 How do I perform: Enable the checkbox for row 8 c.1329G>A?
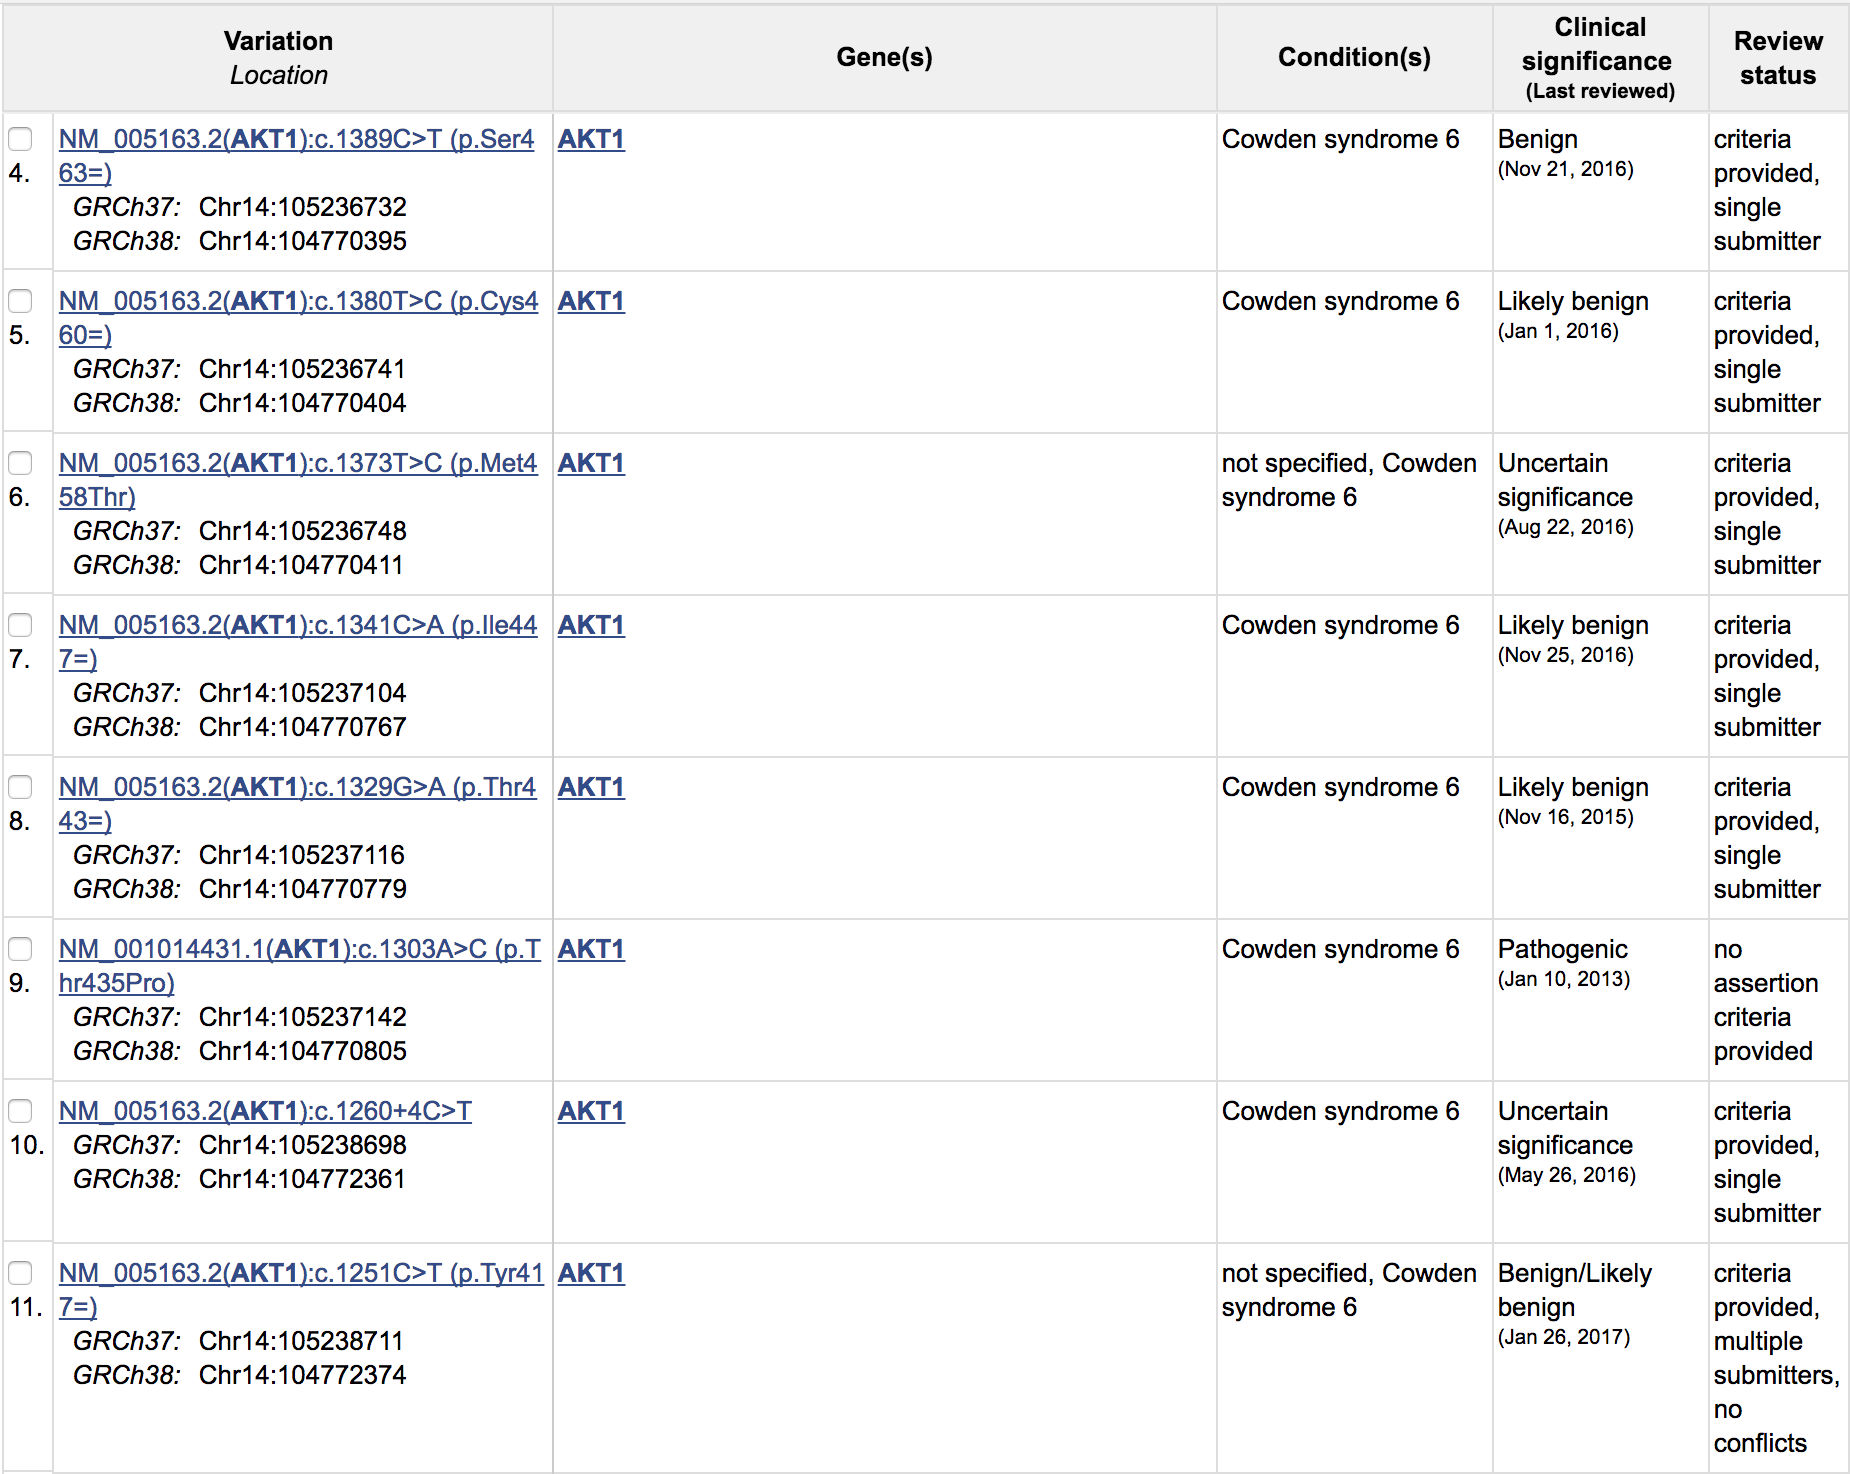pos(20,787)
